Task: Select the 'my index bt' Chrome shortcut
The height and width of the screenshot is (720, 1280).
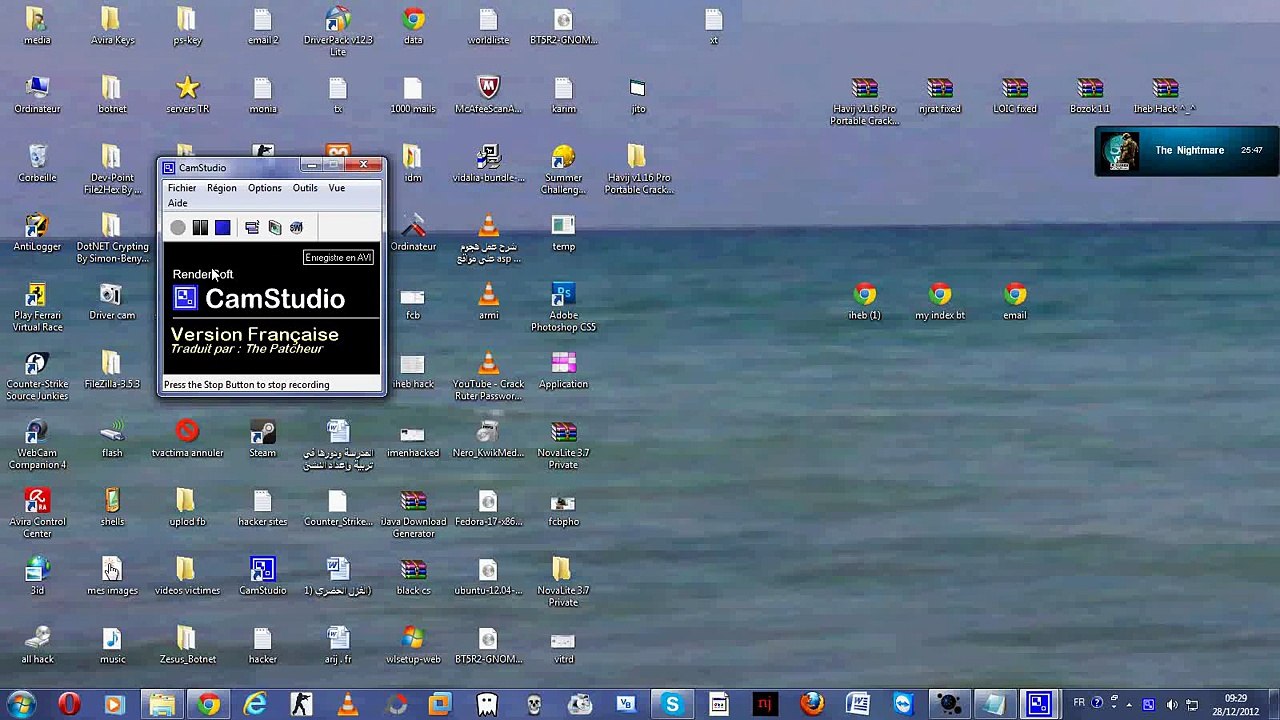Action: click(939, 302)
